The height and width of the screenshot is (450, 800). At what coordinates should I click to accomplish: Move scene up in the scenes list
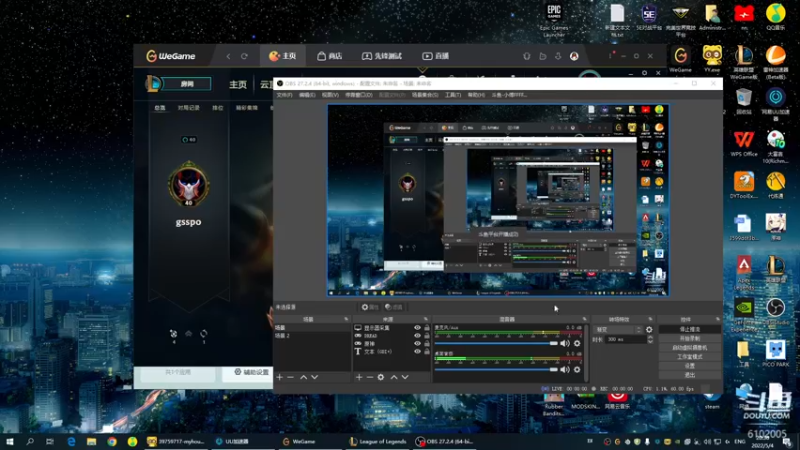coord(304,377)
